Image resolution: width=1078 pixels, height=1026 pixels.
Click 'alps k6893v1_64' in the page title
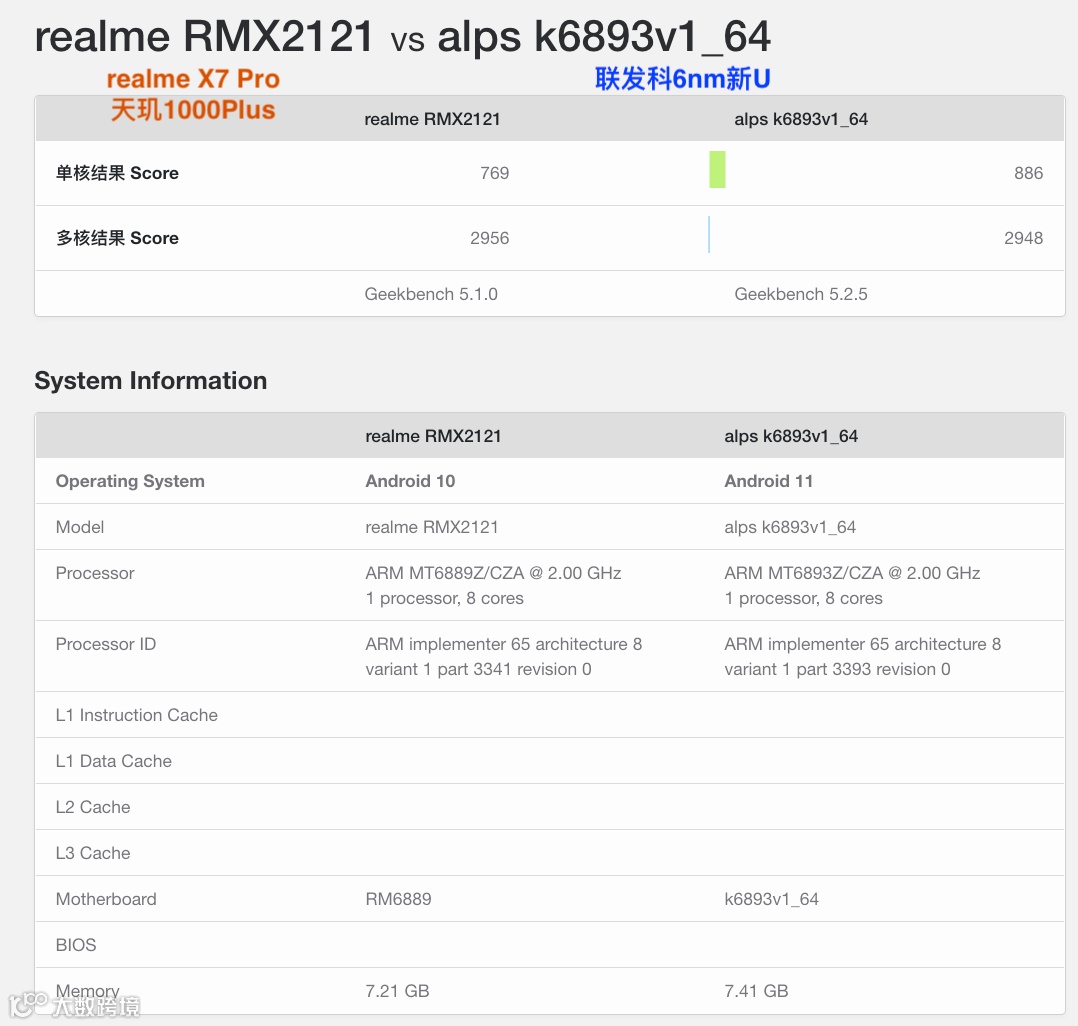point(604,36)
